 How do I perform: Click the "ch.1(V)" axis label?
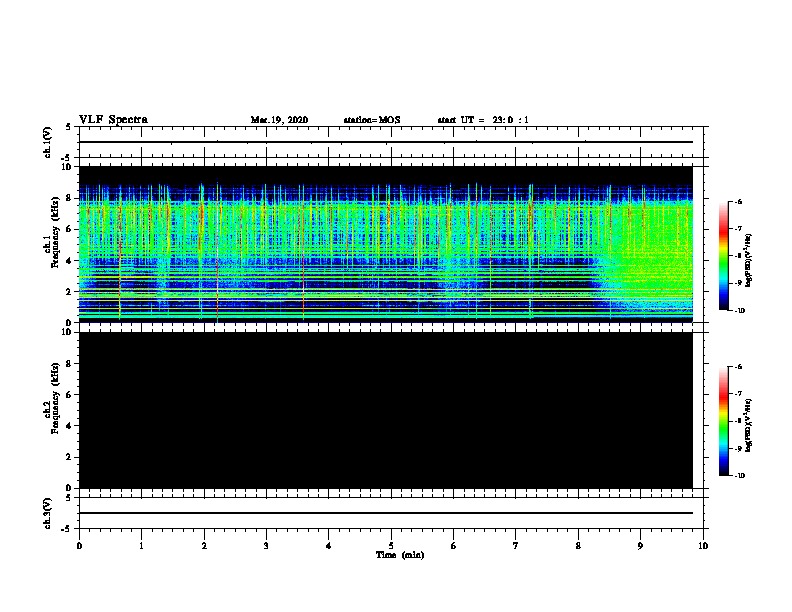pyautogui.click(x=47, y=142)
